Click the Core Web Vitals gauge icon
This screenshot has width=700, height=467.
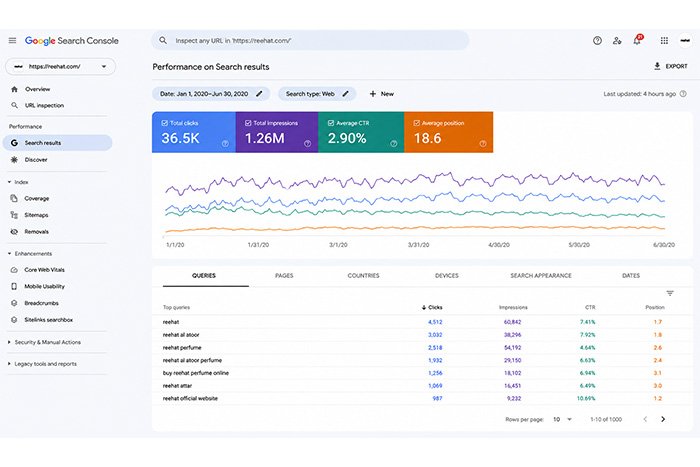click(14, 270)
